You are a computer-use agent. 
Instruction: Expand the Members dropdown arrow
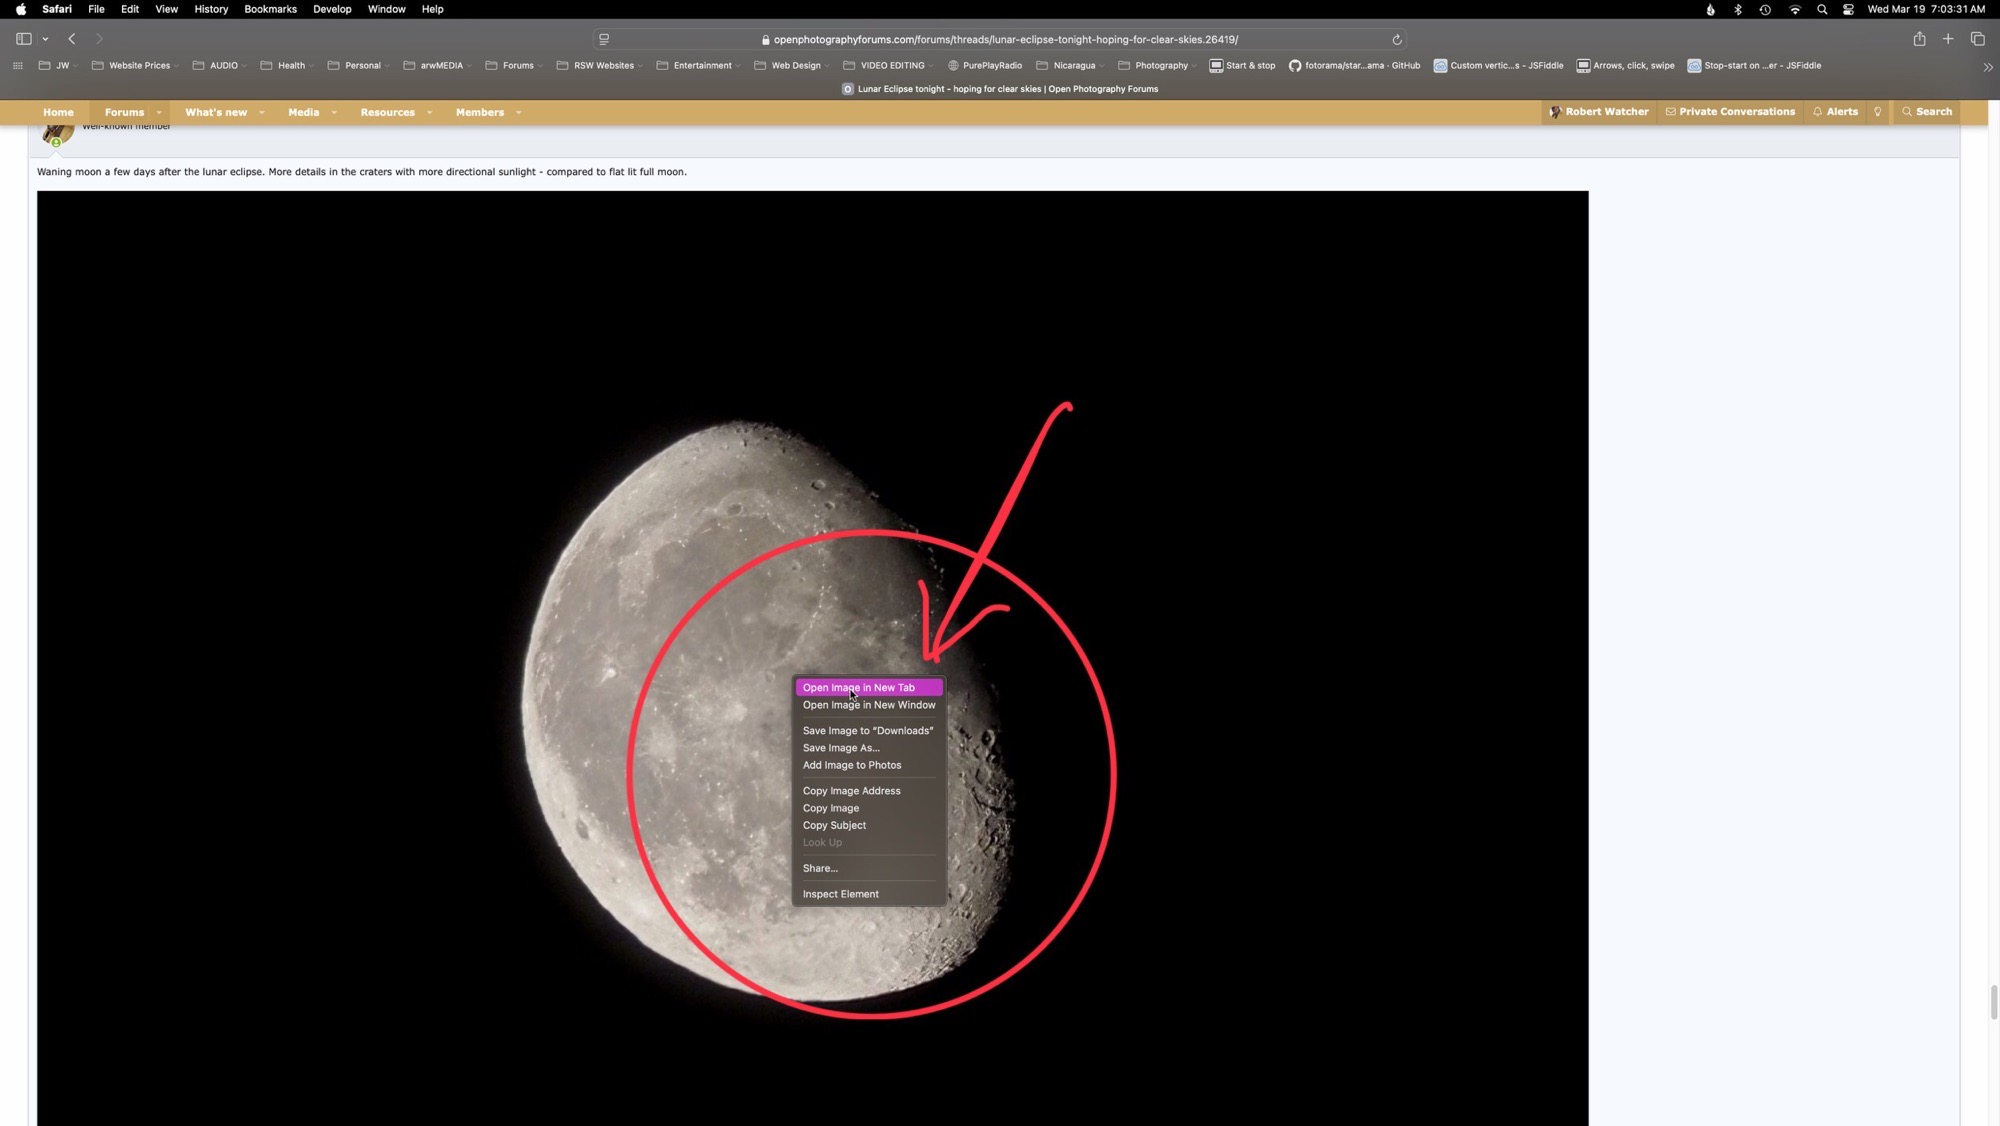[x=519, y=112]
